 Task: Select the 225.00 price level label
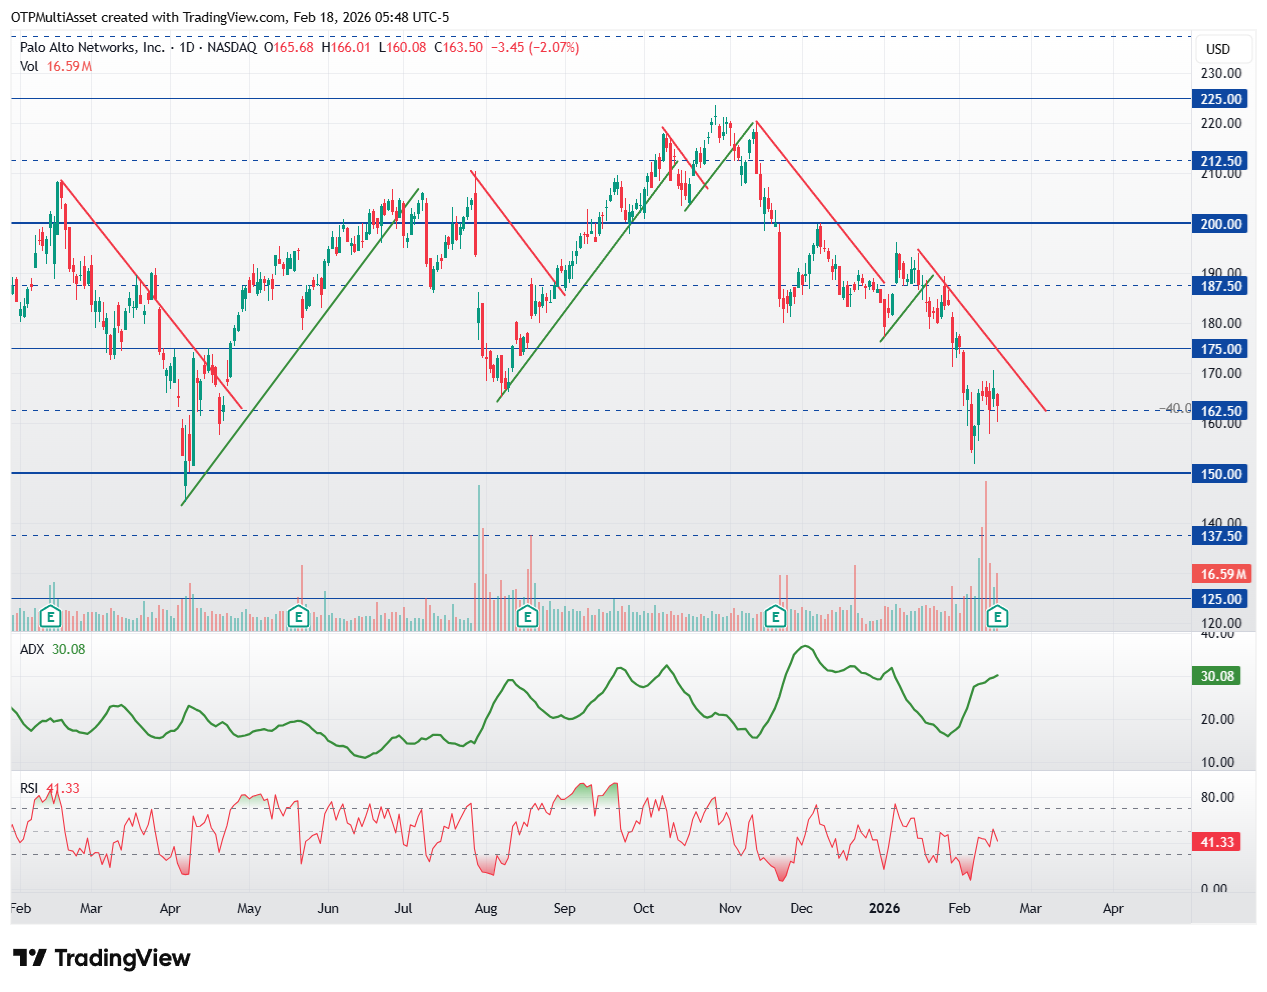1220,99
